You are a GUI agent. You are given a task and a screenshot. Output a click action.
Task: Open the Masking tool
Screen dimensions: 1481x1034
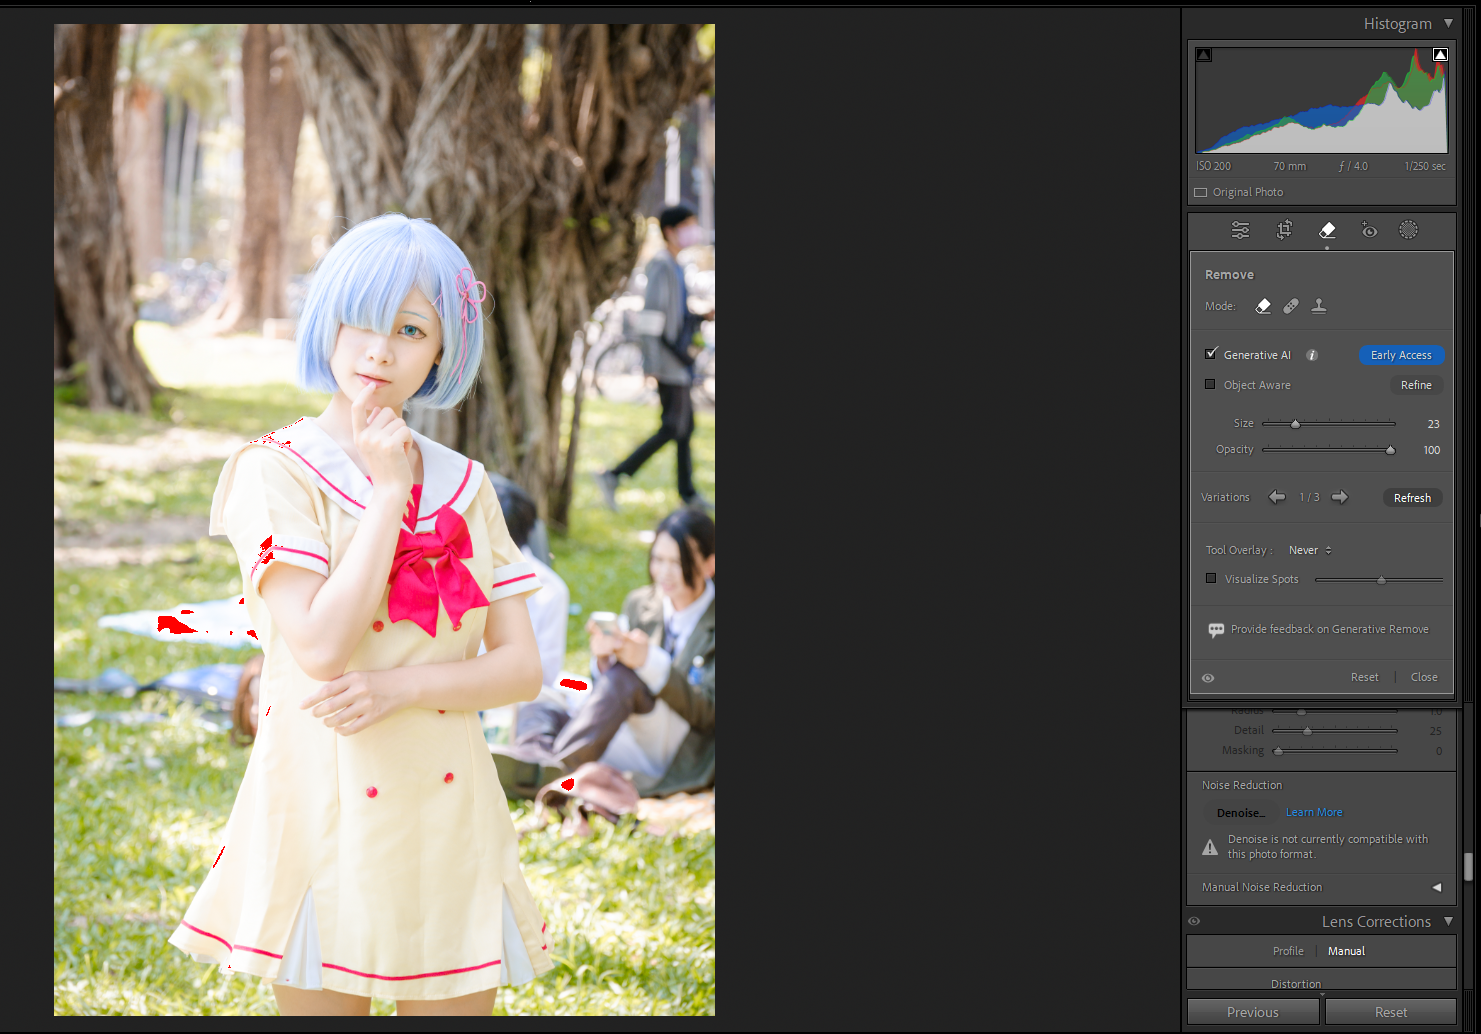coord(1408,230)
